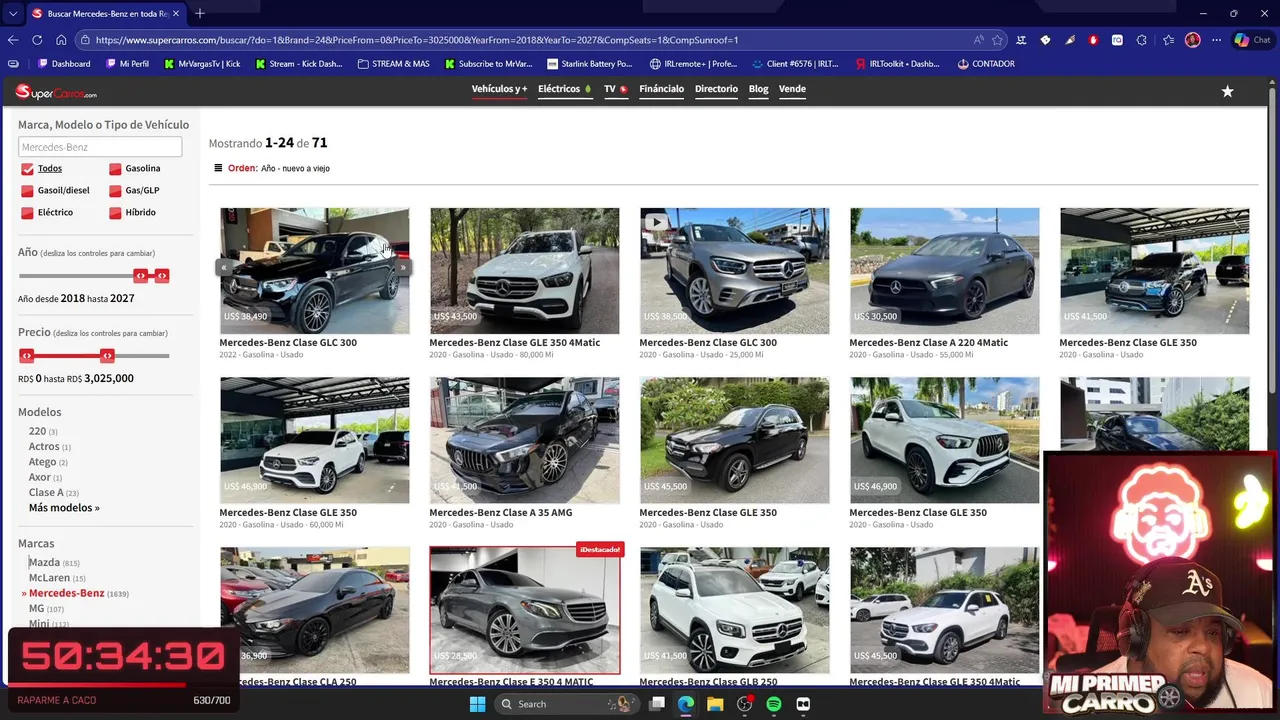Click the year slider right handle
The height and width of the screenshot is (720, 1280).
point(162,276)
